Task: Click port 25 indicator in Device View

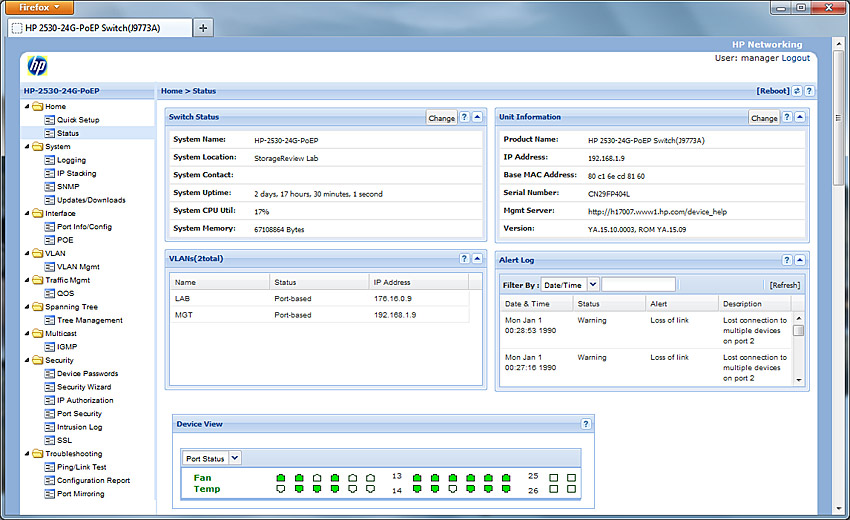Action: 553,478
